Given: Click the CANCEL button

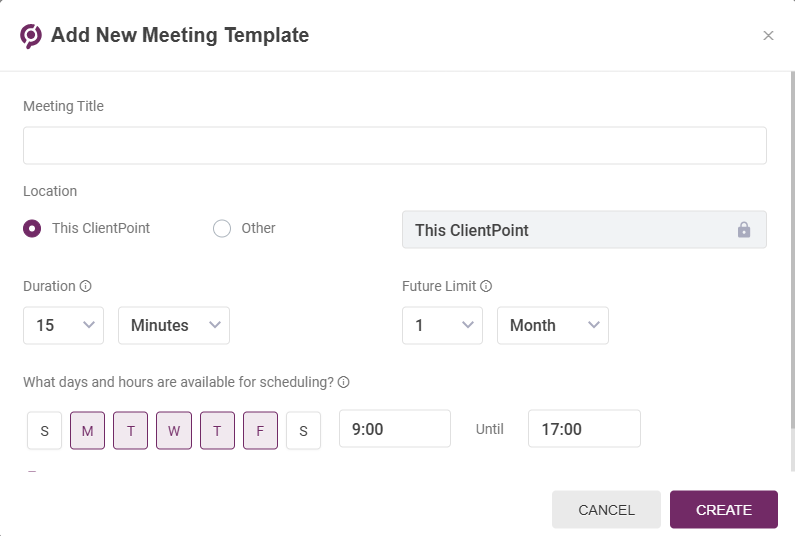Looking at the screenshot, I should click(606, 510).
